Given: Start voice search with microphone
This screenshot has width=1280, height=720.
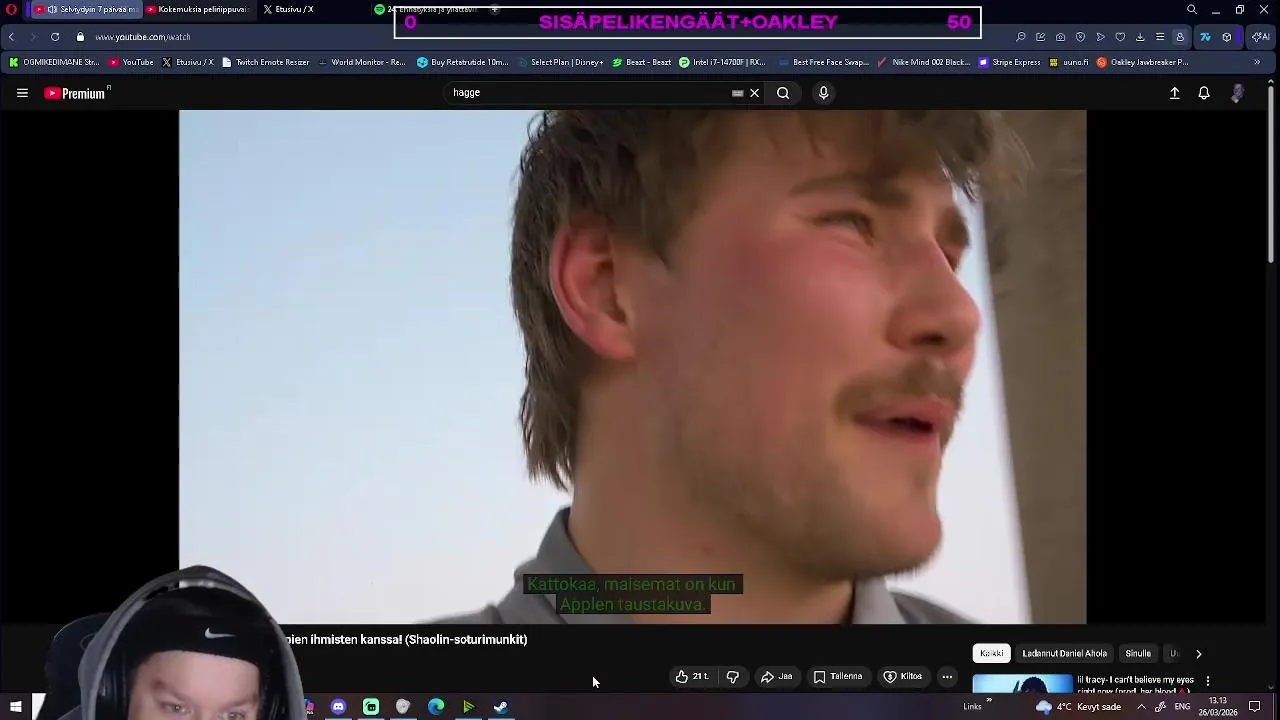Looking at the screenshot, I should [x=824, y=93].
